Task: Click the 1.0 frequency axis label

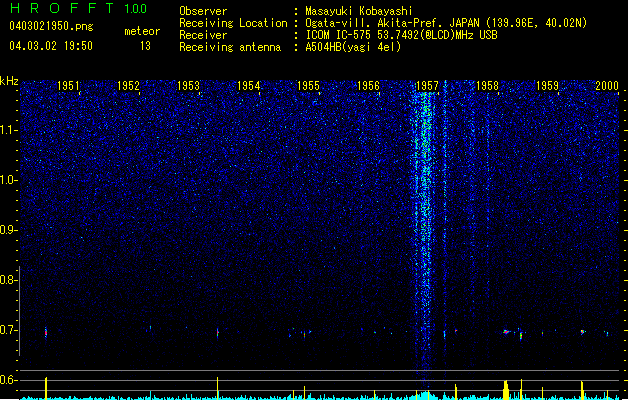Action: pos(8,180)
